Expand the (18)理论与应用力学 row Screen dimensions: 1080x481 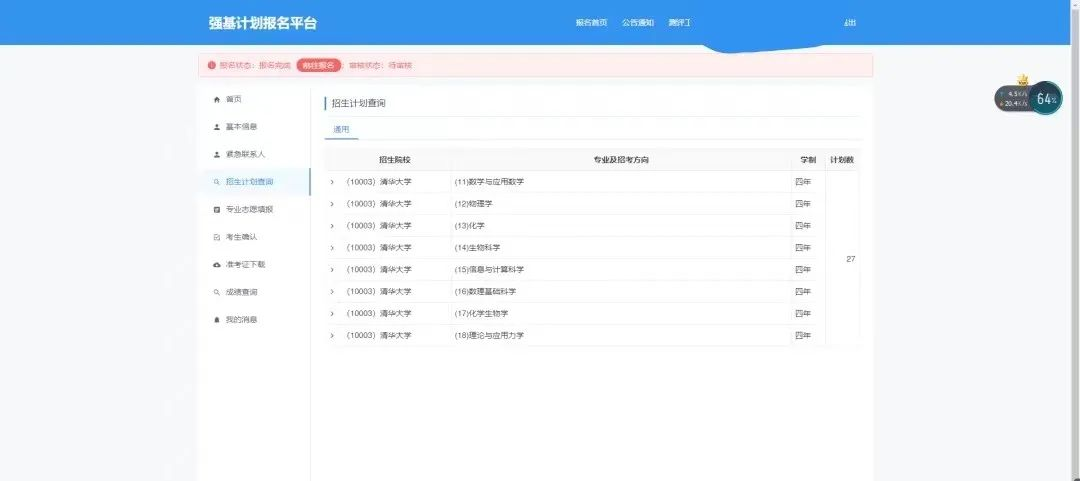coord(332,336)
